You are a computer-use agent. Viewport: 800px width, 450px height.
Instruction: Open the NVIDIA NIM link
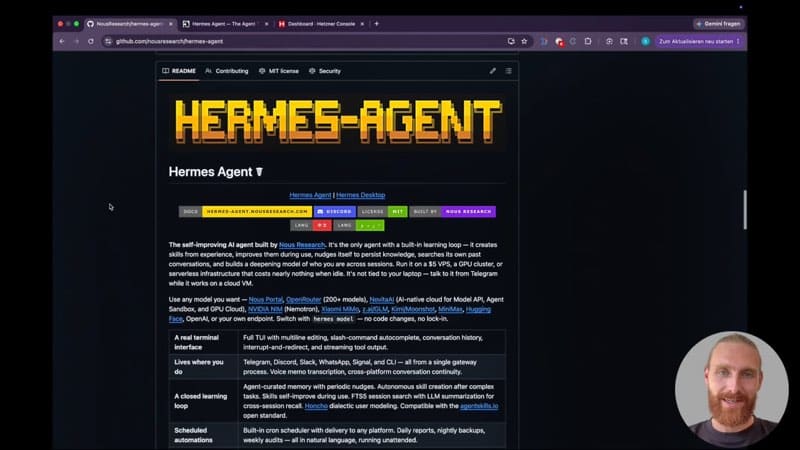[x=265, y=309]
